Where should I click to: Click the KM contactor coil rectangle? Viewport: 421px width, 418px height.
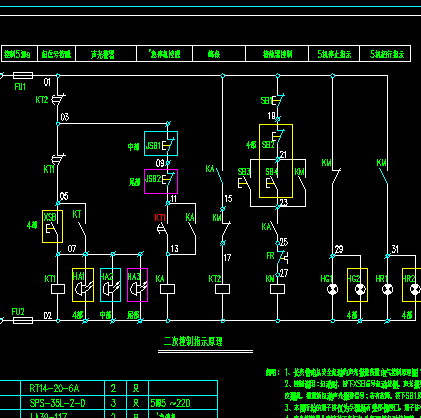click(x=277, y=289)
